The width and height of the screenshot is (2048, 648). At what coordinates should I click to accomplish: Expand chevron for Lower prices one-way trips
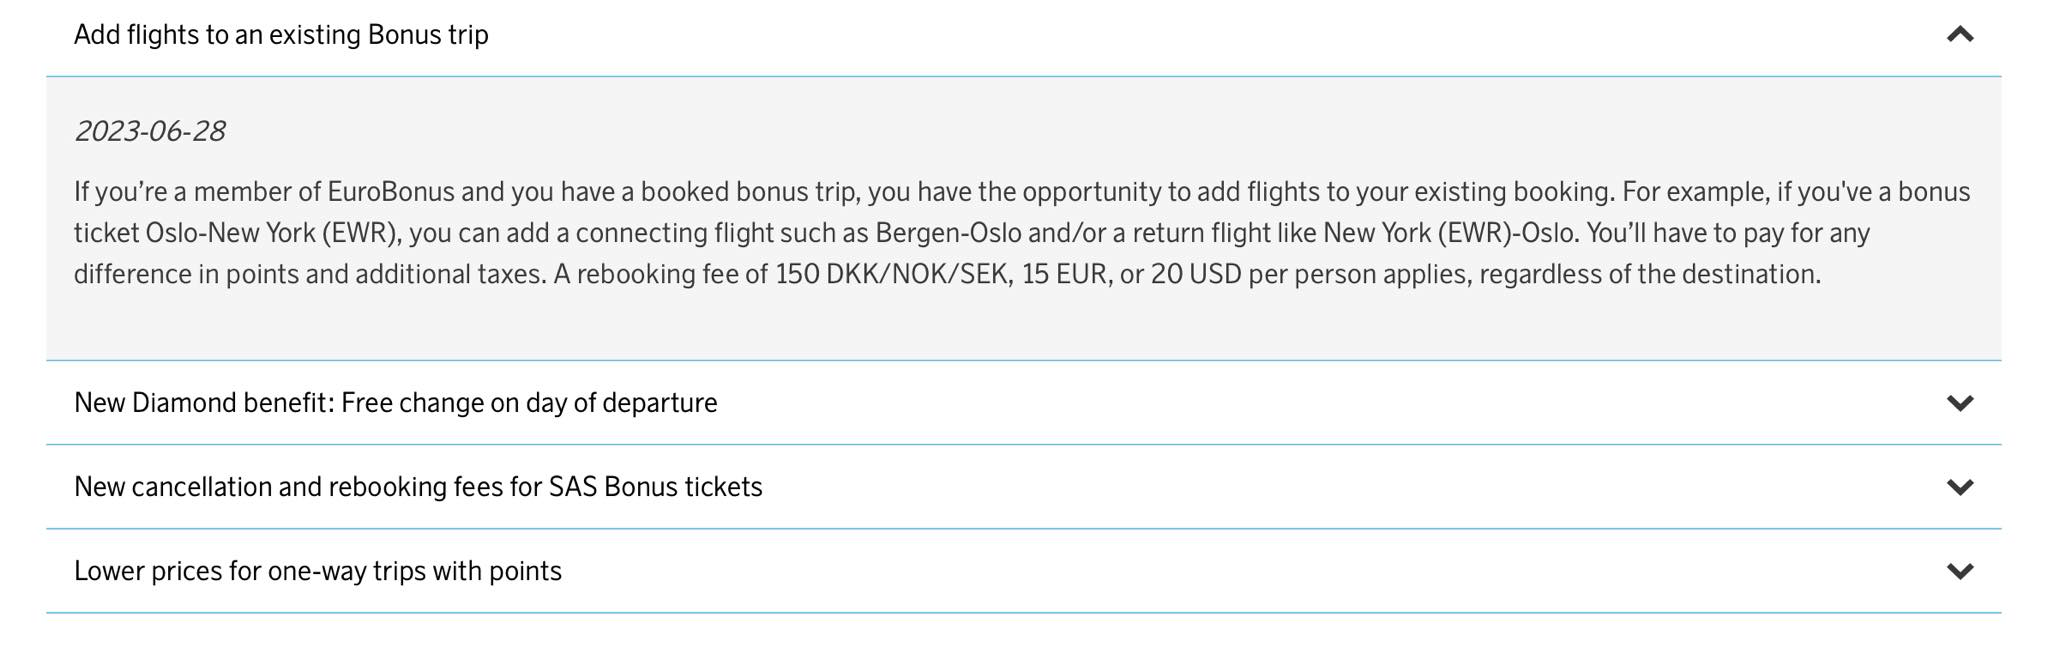click(x=1960, y=571)
